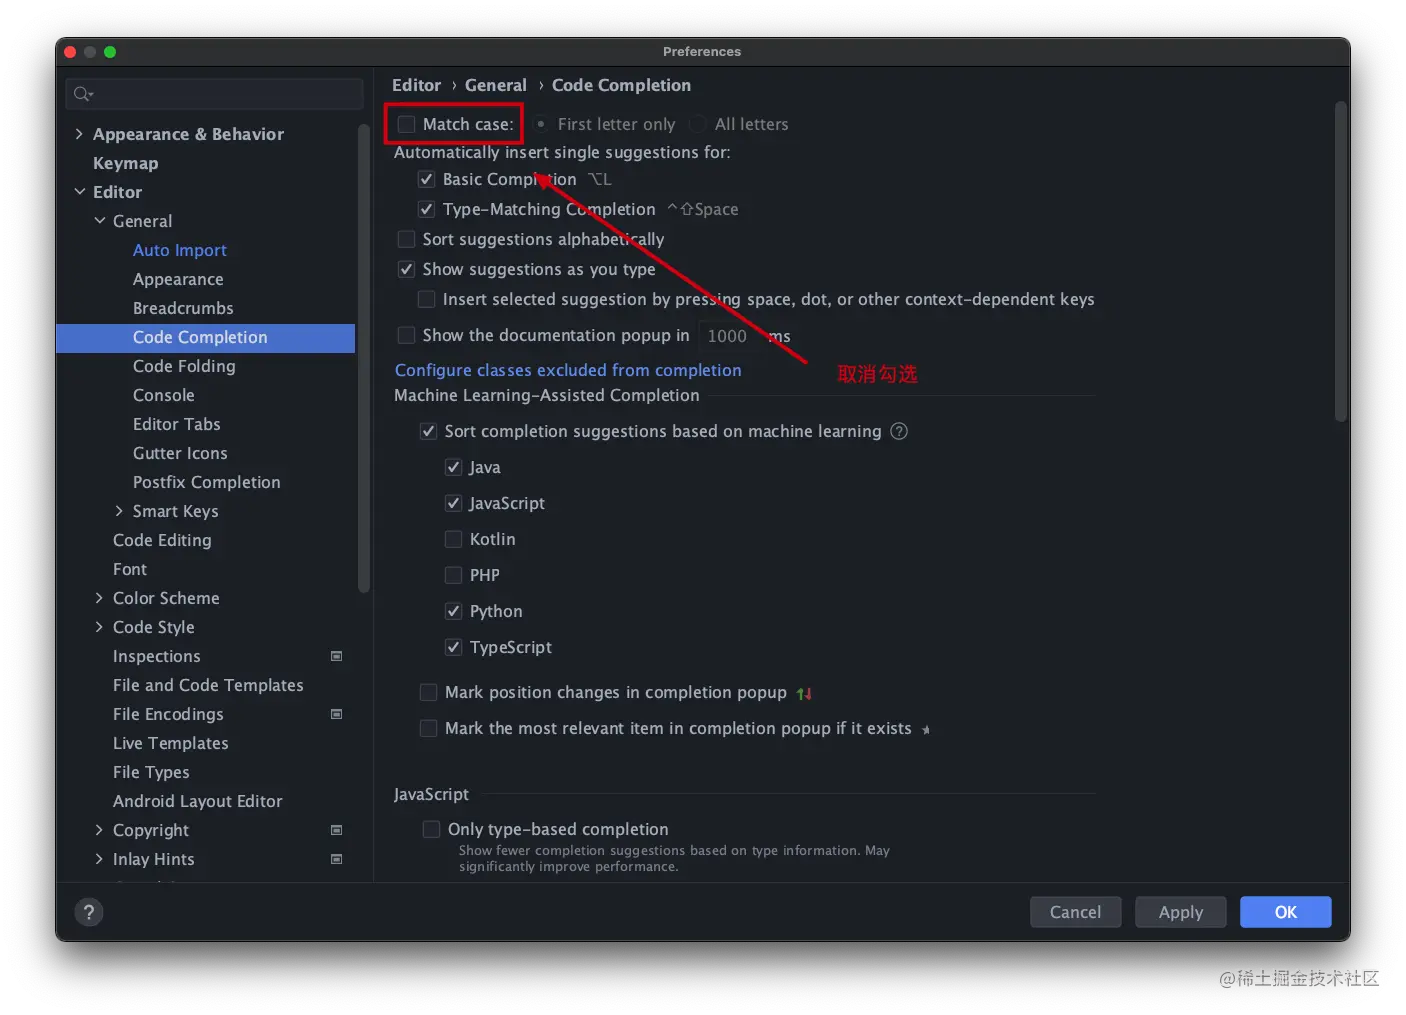Click help icon next to machine learning sorting

899,431
